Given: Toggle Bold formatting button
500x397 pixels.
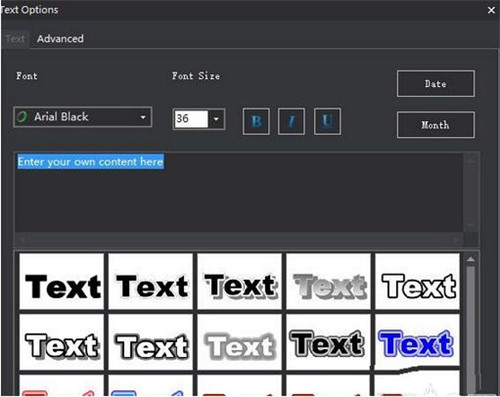Looking at the screenshot, I should pyautogui.click(x=256, y=121).
